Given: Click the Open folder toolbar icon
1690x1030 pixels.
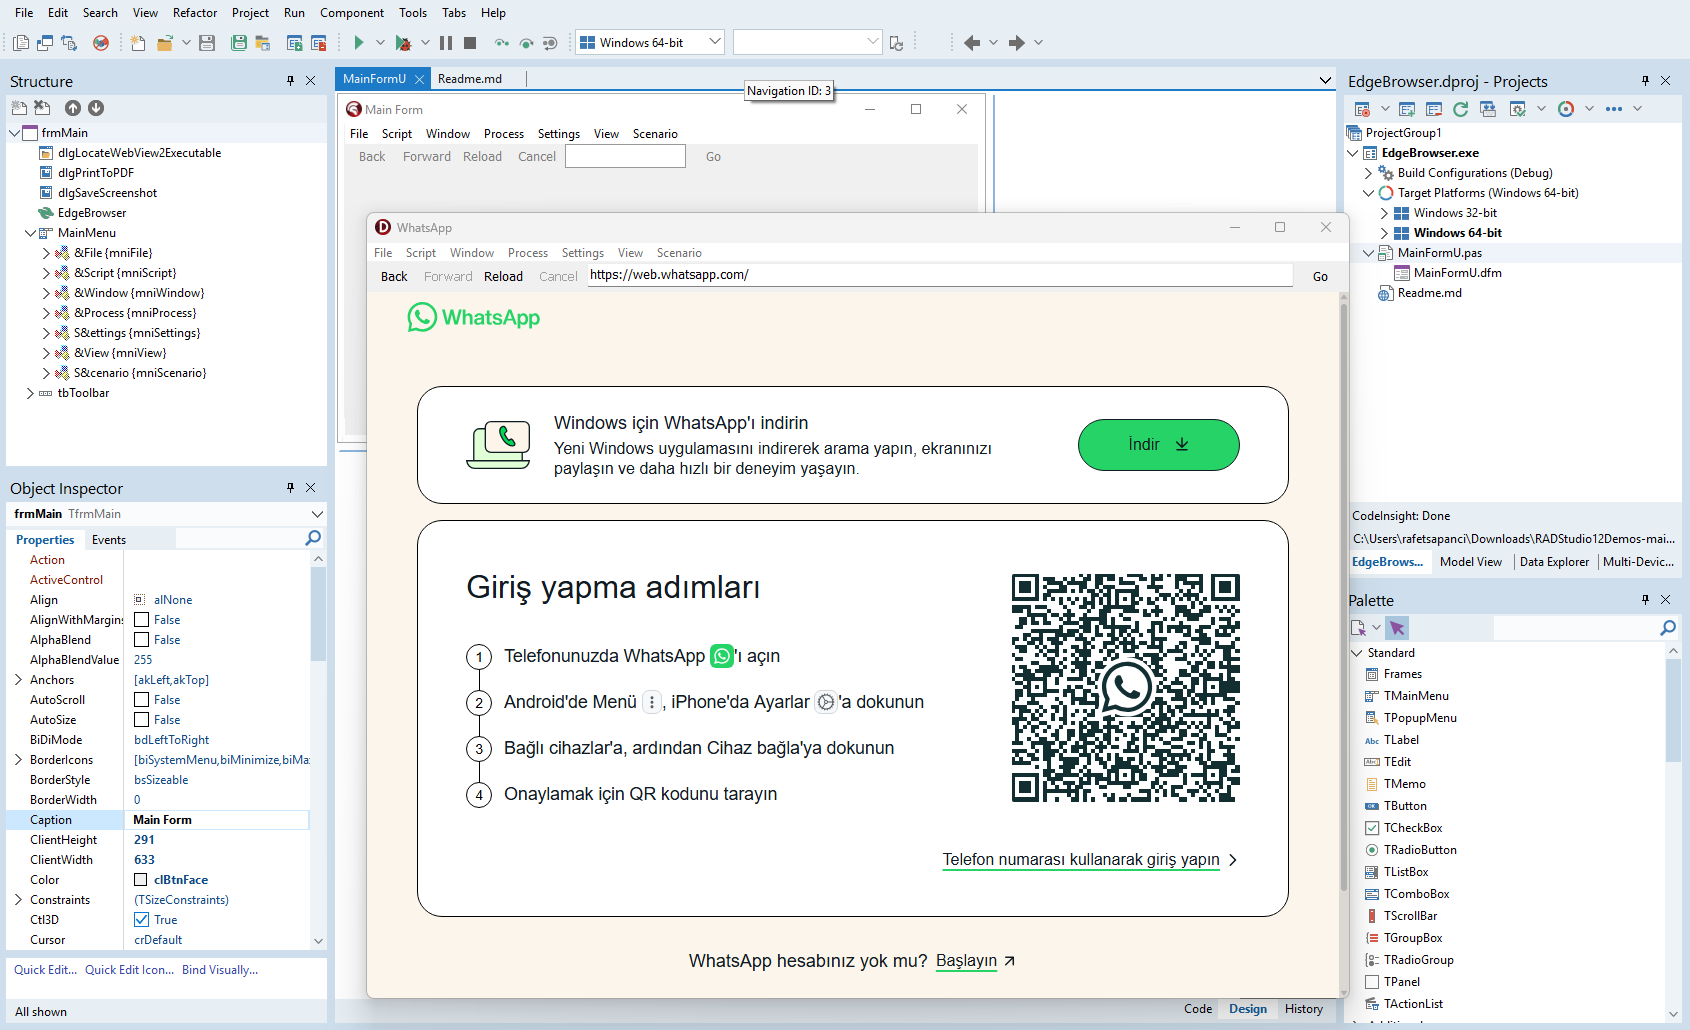Looking at the screenshot, I should point(165,43).
